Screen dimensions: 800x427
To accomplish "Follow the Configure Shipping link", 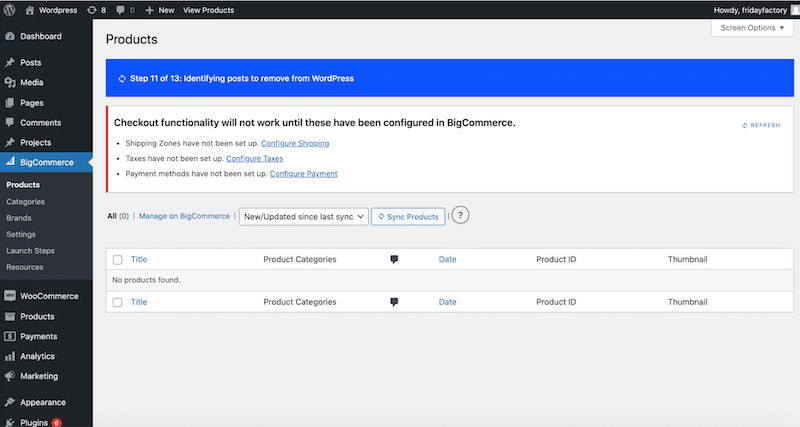I will click(295, 143).
